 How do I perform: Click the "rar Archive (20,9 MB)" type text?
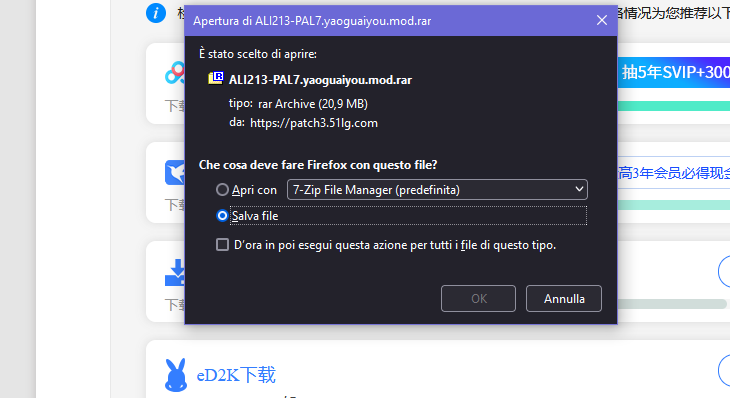[x=313, y=104]
